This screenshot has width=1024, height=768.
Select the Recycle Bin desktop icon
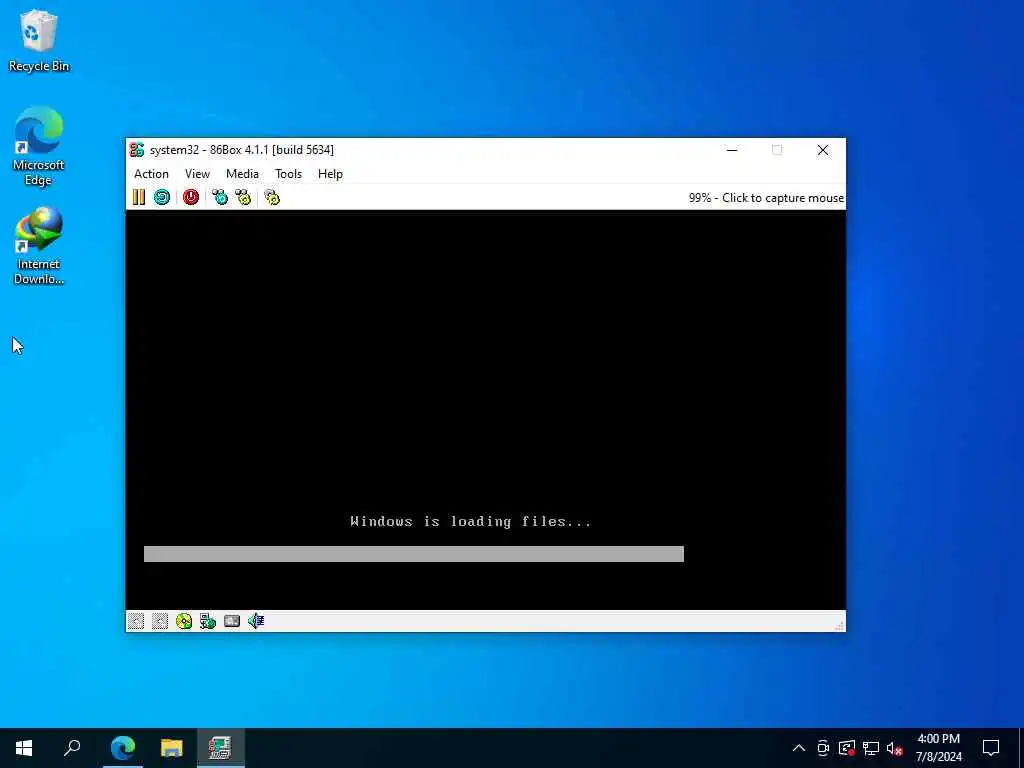[39, 40]
